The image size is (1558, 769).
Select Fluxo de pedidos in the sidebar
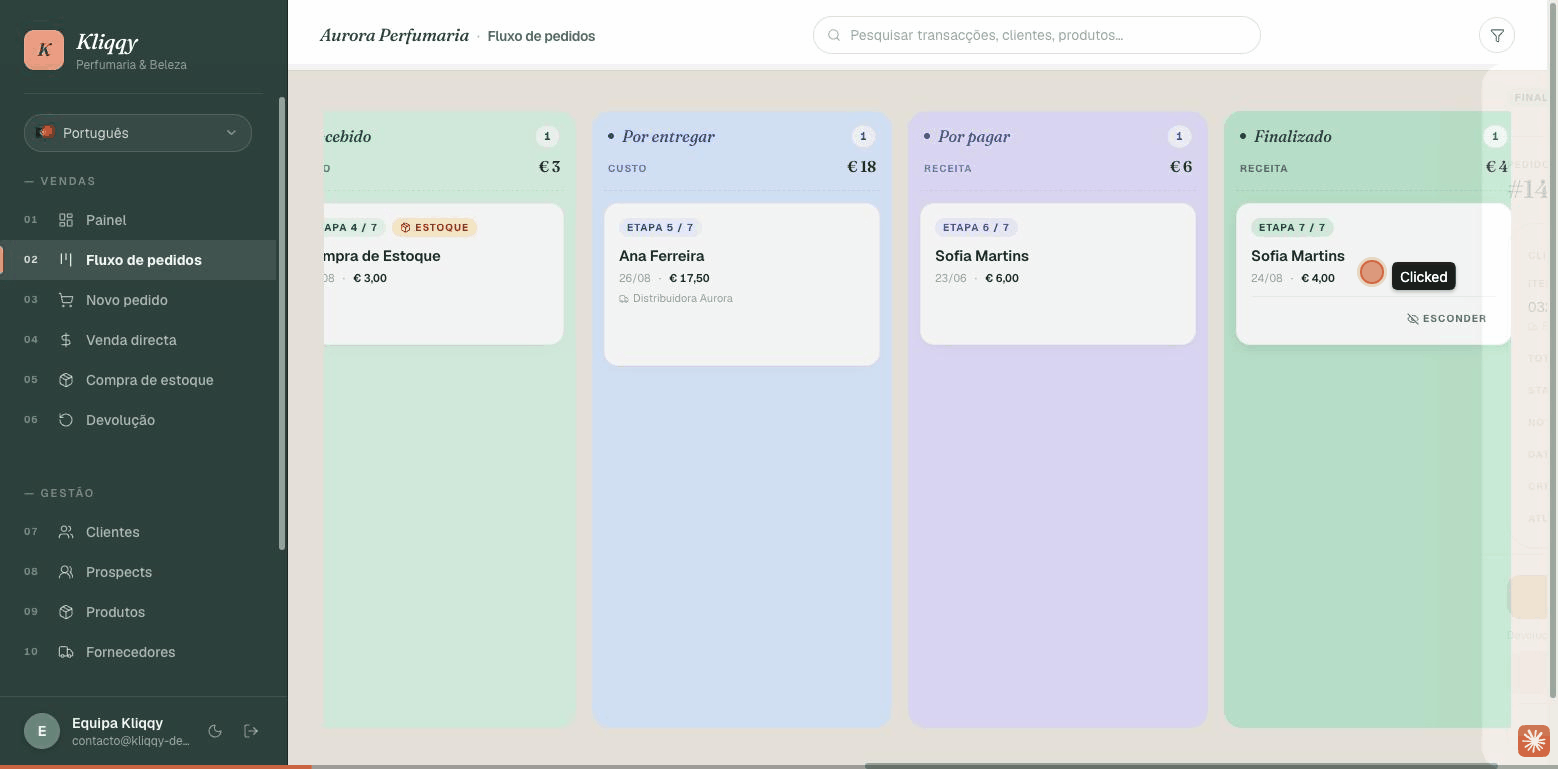[x=138, y=260]
